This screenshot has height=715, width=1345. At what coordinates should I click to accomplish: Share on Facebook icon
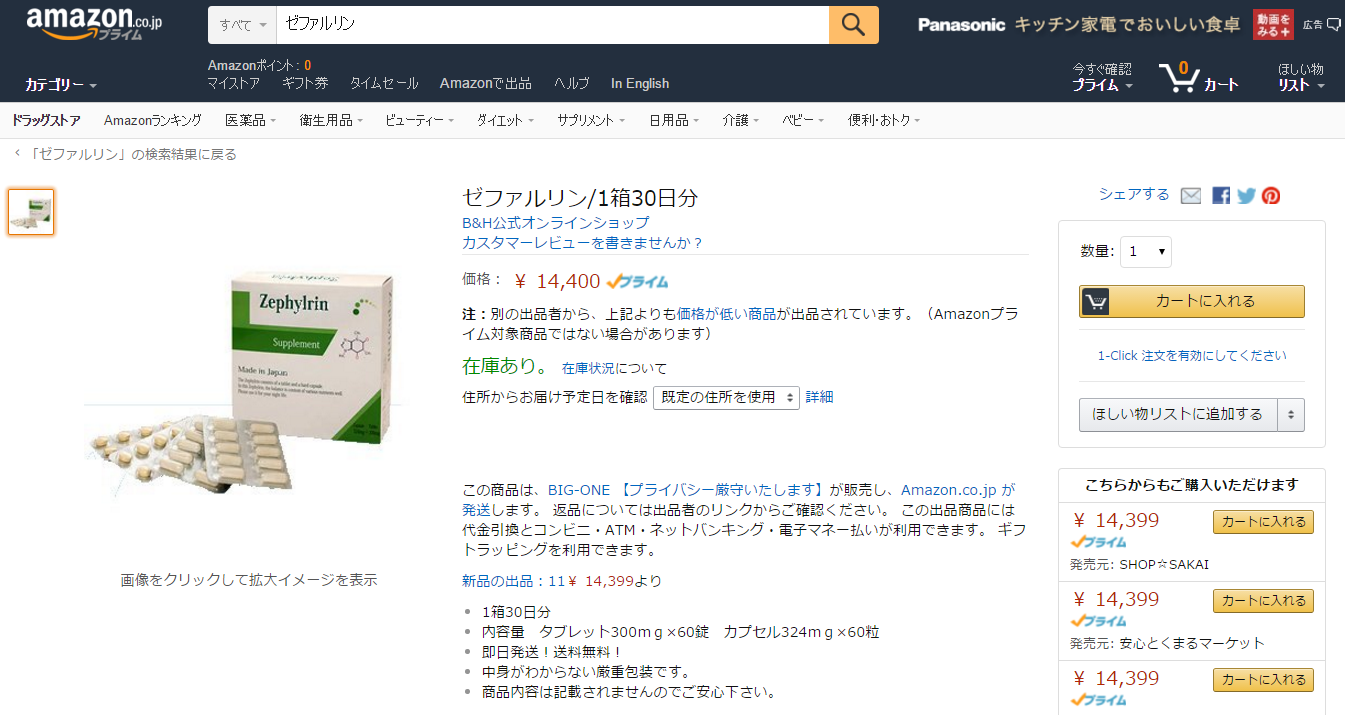pyautogui.click(x=1220, y=196)
